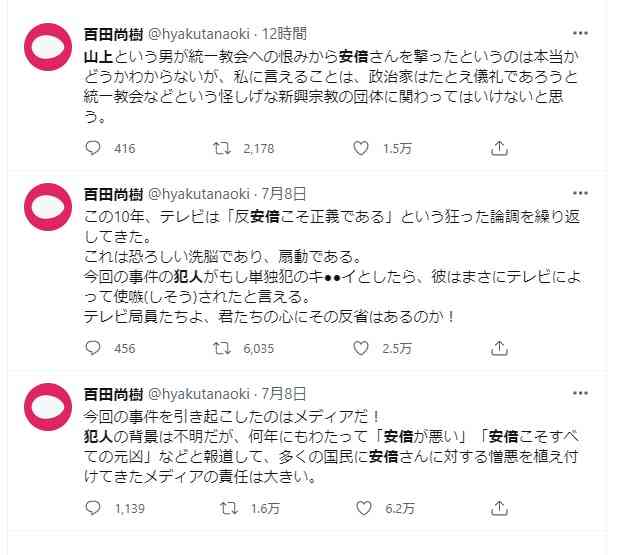
Task: Open 百田尚樹 profile name in first tweet
Action: point(113,34)
